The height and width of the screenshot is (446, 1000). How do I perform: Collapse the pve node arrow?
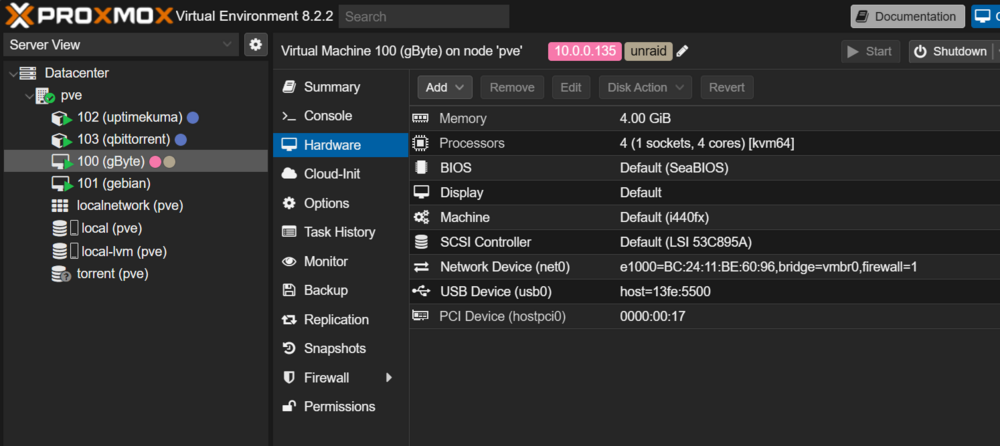29,96
